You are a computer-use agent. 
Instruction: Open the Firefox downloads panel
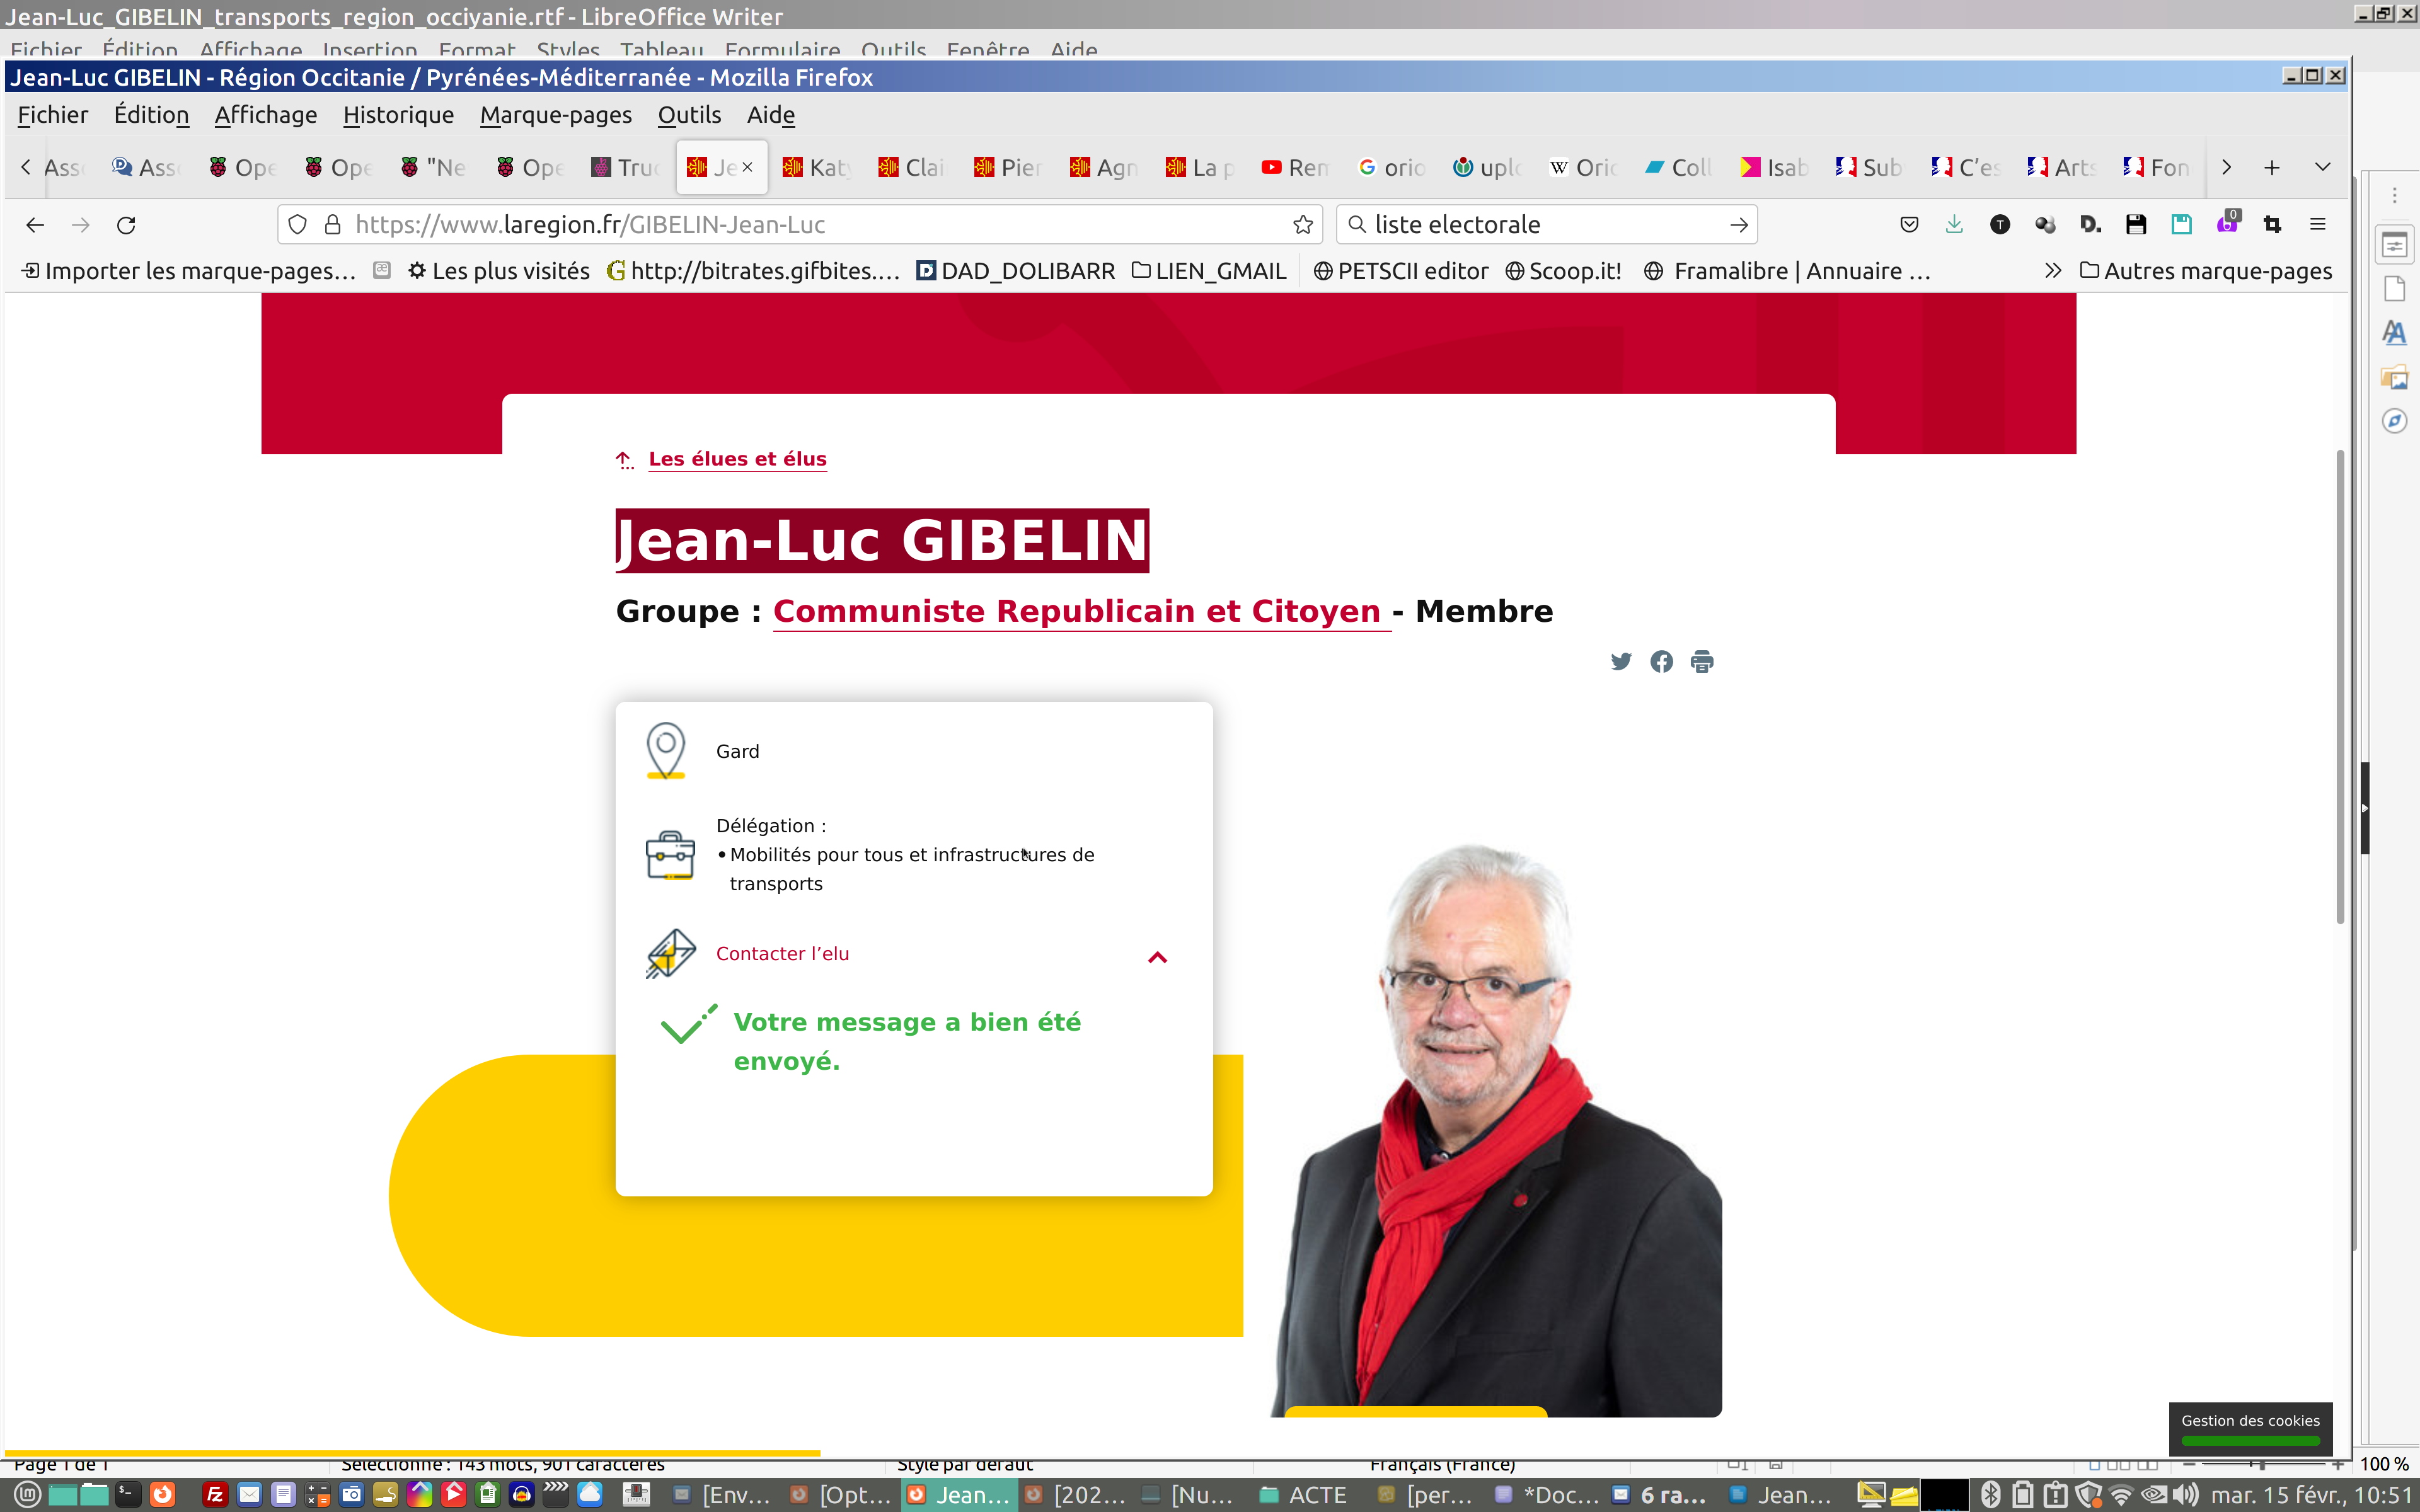1954,225
